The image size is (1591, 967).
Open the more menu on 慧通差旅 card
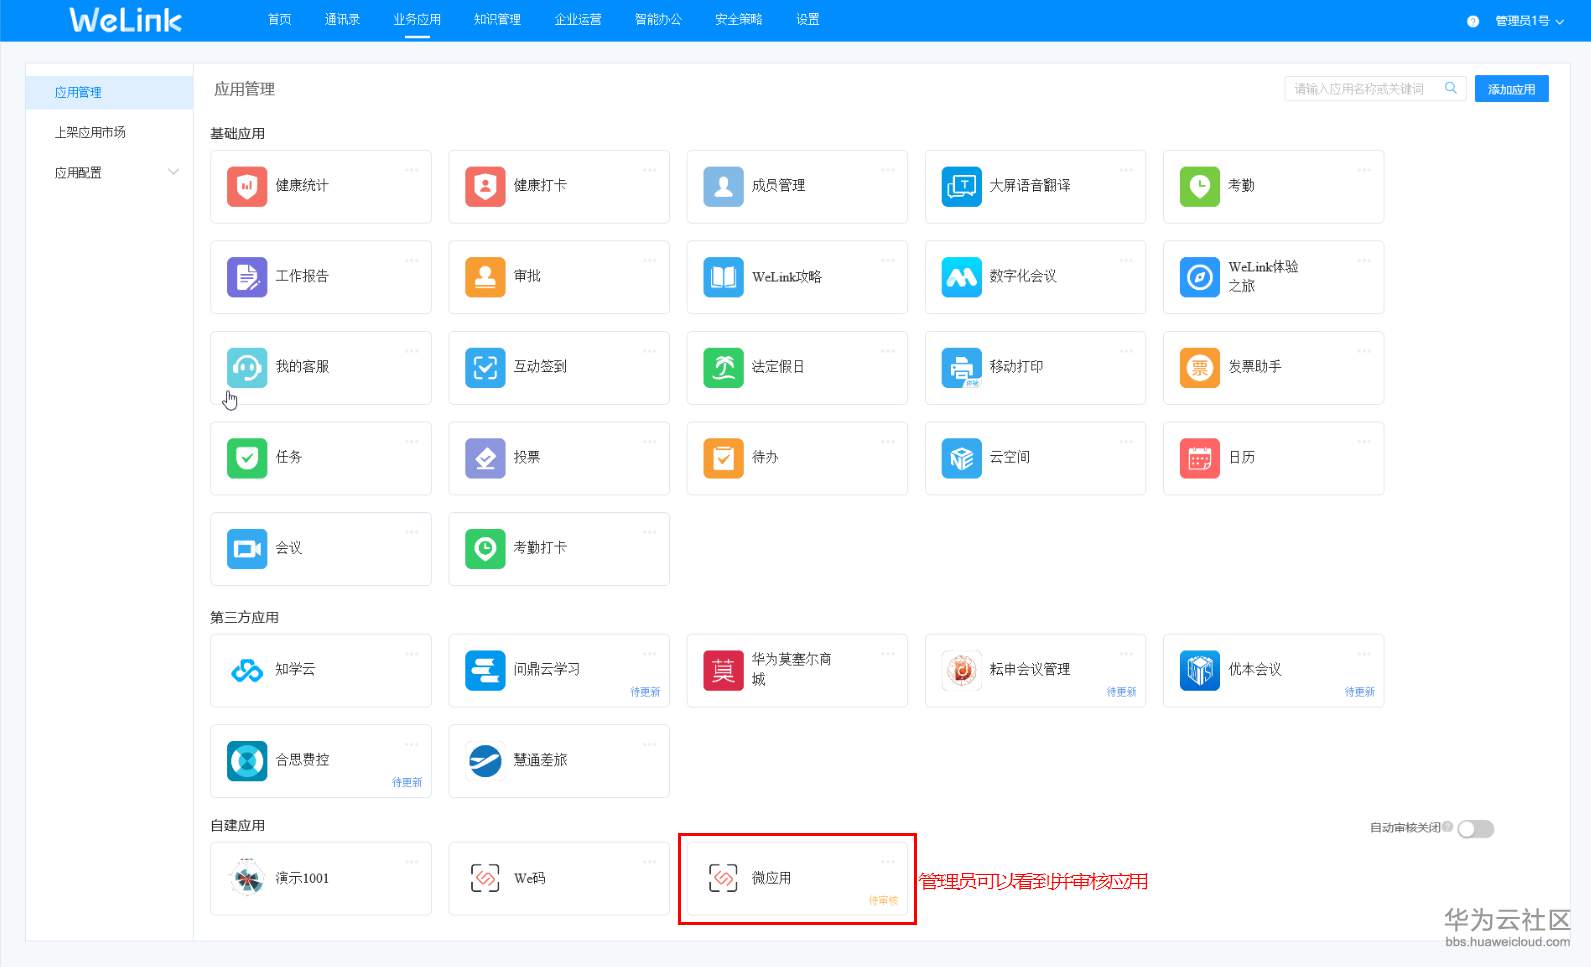pyautogui.click(x=650, y=745)
